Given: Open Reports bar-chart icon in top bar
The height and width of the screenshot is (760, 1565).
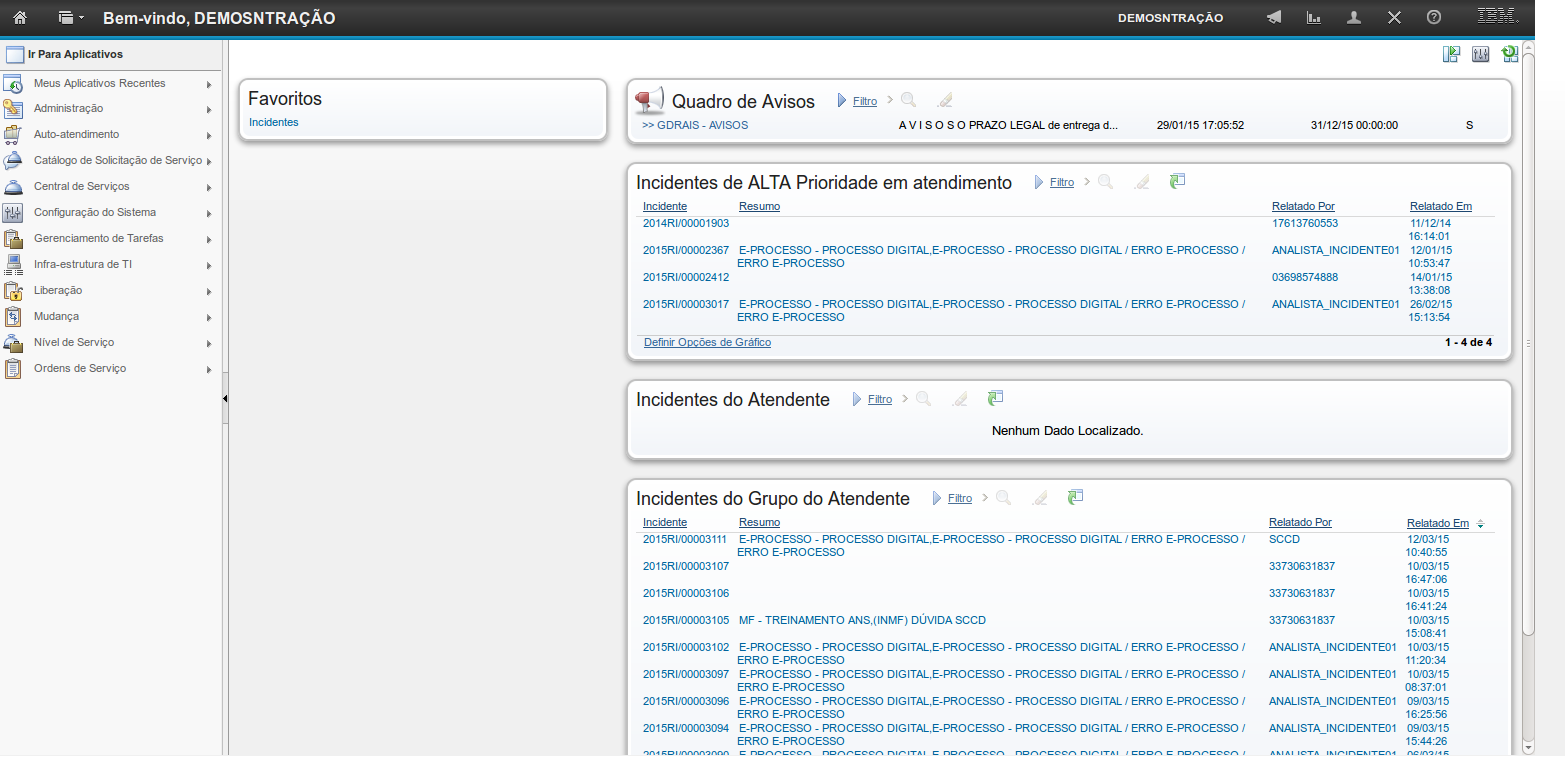Looking at the screenshot, I should pos(1314,18).
